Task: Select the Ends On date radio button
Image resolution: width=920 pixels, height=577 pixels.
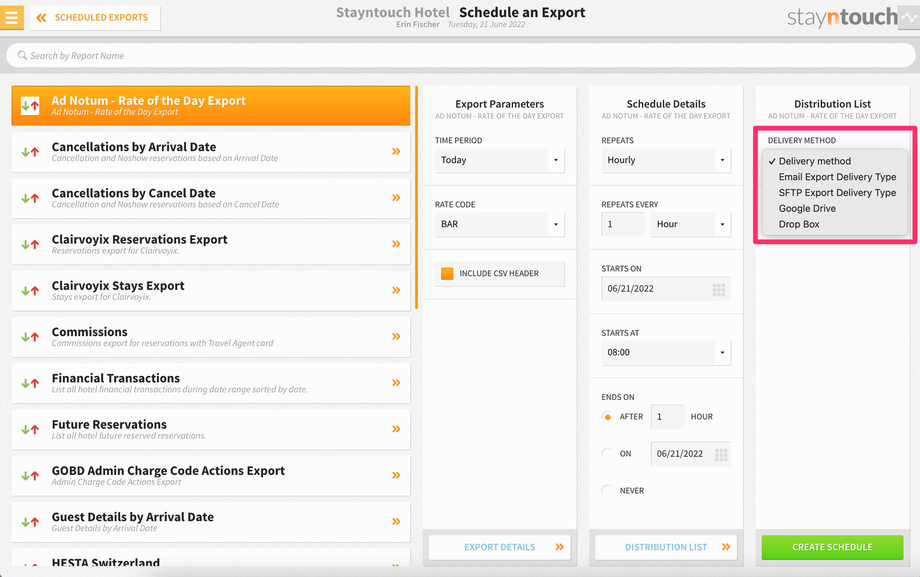Action: pos(607,454)
